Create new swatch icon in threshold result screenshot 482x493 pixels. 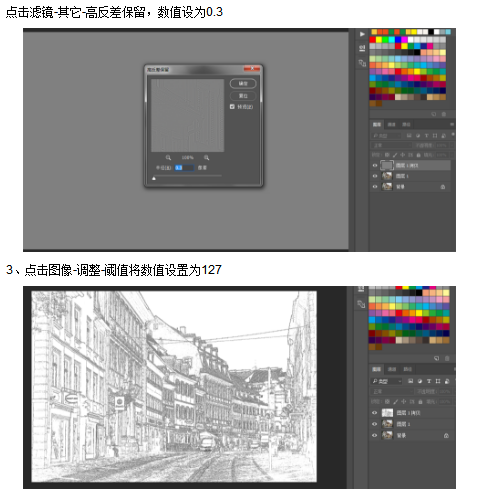coord(436,358)
